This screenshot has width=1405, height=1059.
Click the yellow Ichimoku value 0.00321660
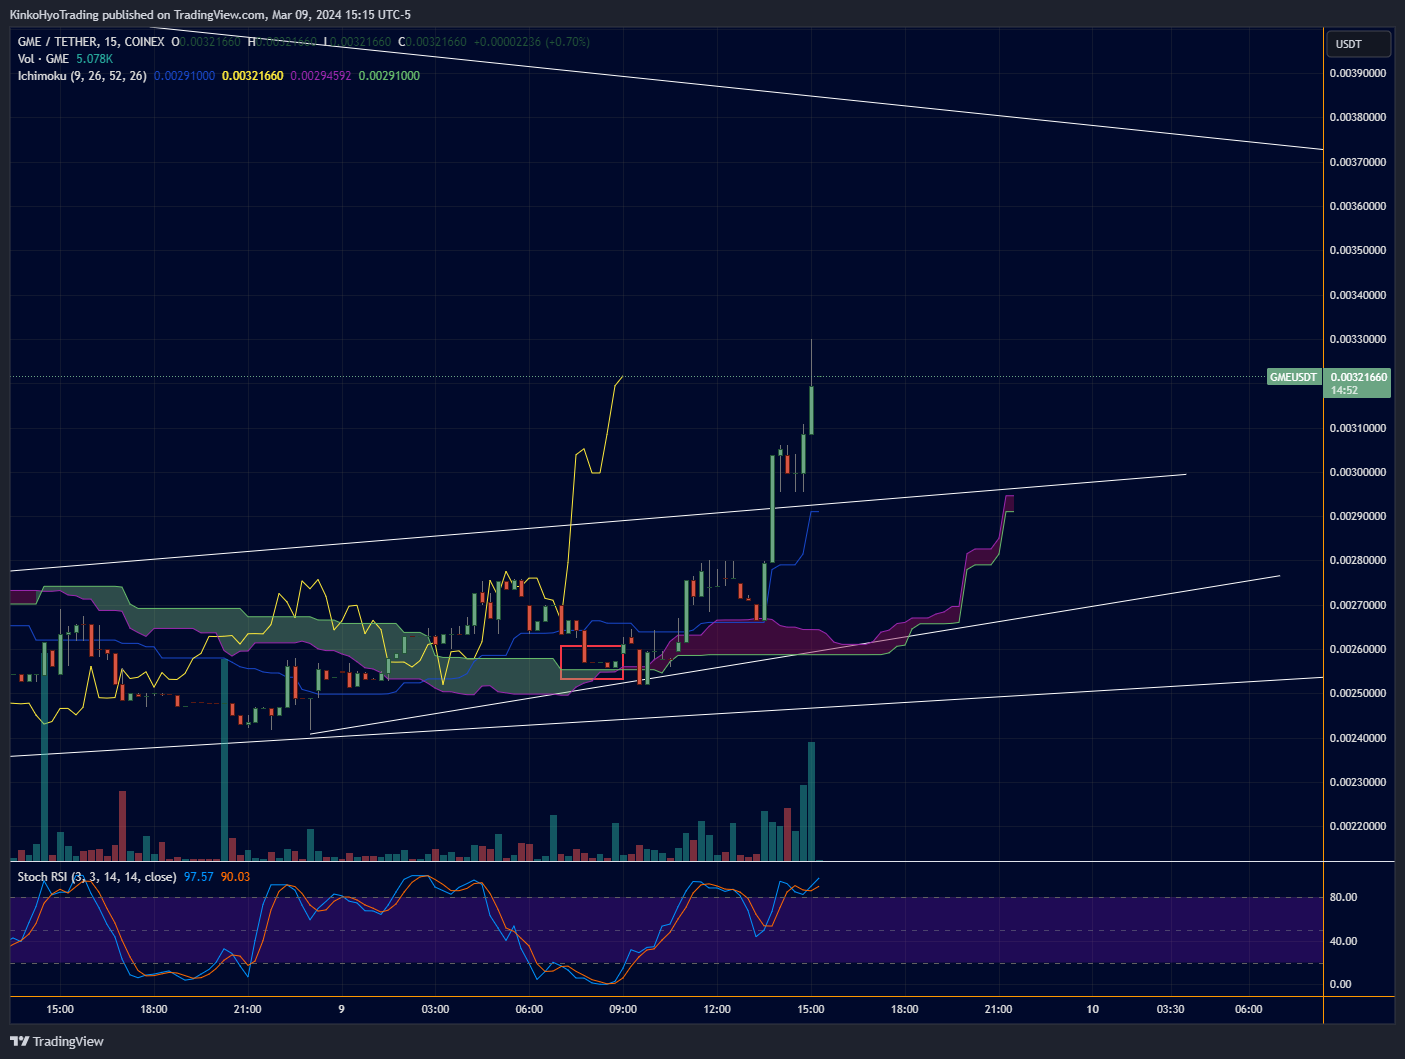[253, 76]
